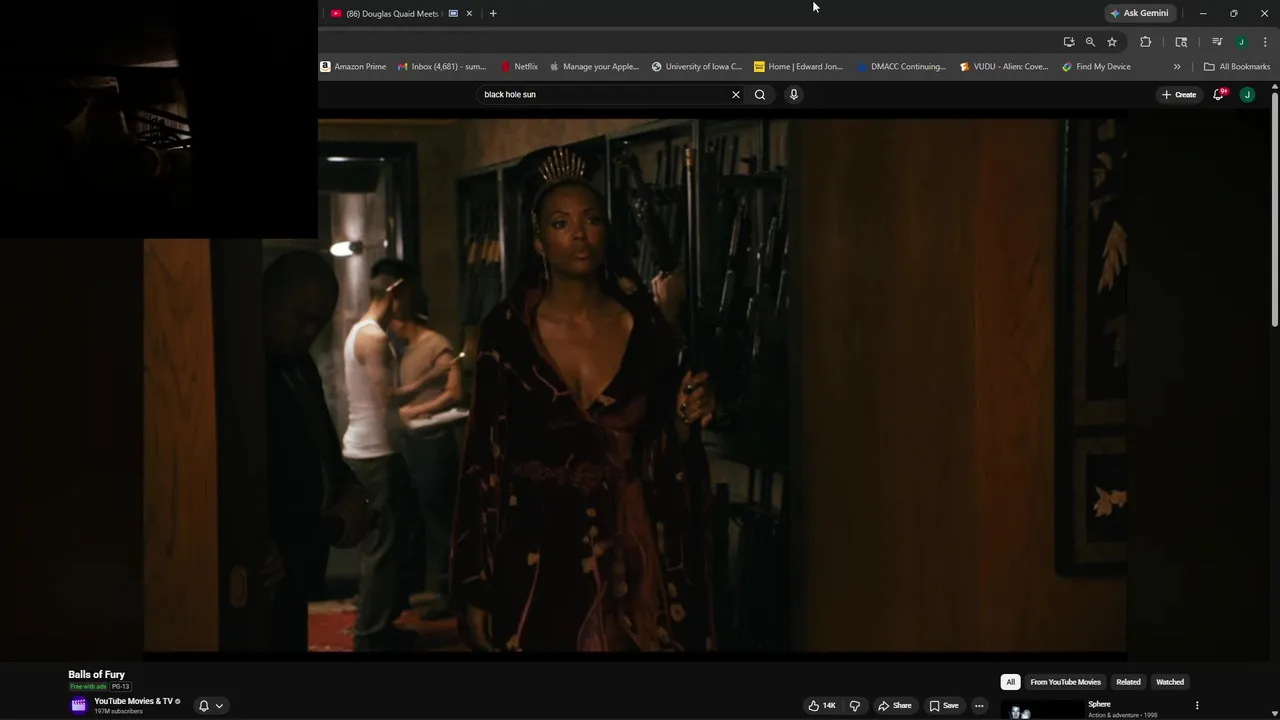1280x720 pixels.
Task: Open the Sphere movie thumbnail
Action: coord(1041,709)
